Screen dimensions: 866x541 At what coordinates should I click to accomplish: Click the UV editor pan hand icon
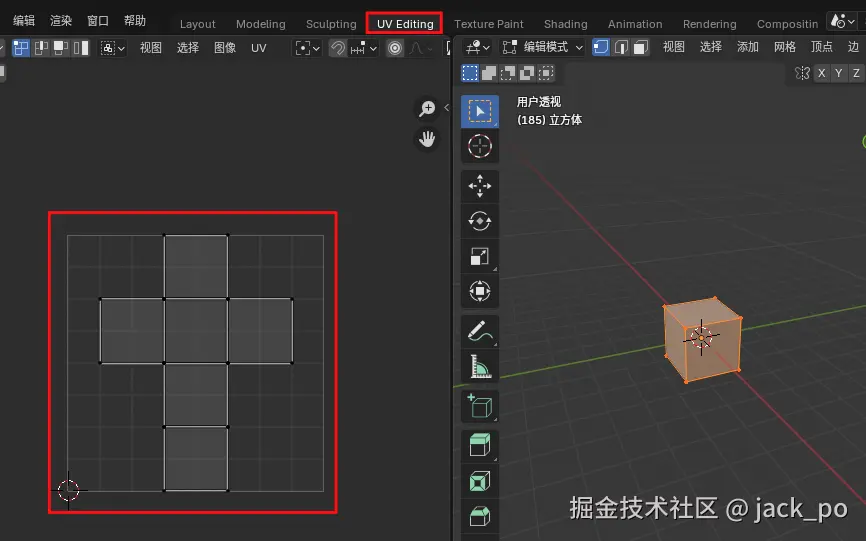pos(427,139)
